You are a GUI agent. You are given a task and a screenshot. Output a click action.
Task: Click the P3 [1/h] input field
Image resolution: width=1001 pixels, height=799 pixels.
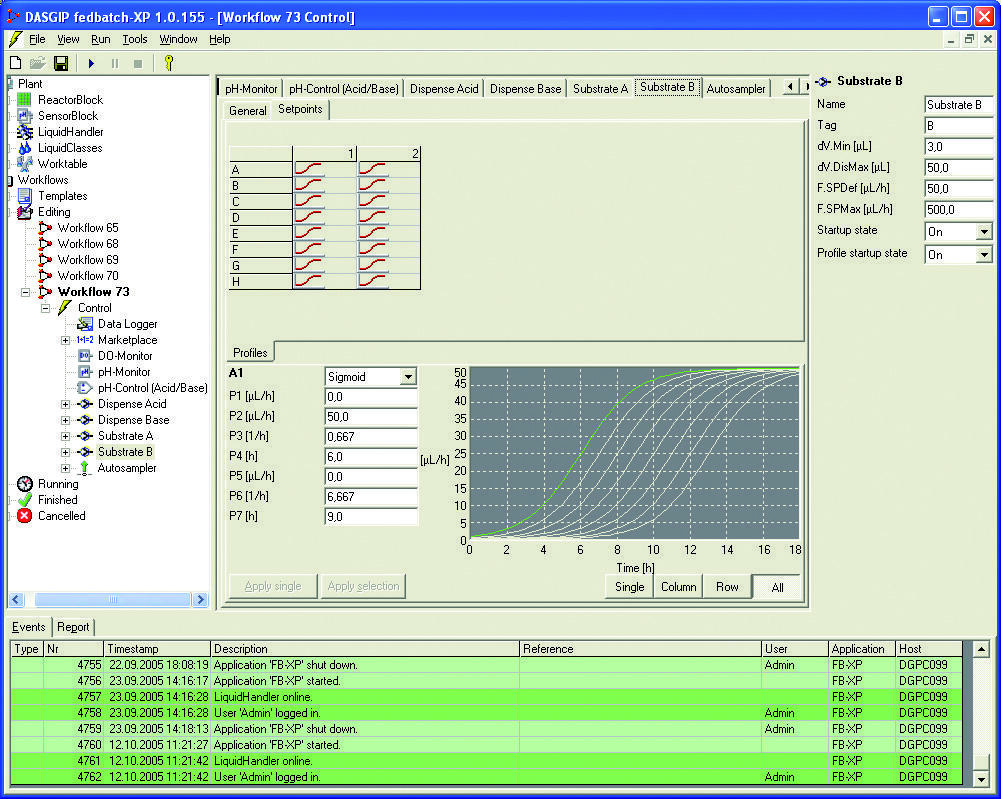point(371,437)
